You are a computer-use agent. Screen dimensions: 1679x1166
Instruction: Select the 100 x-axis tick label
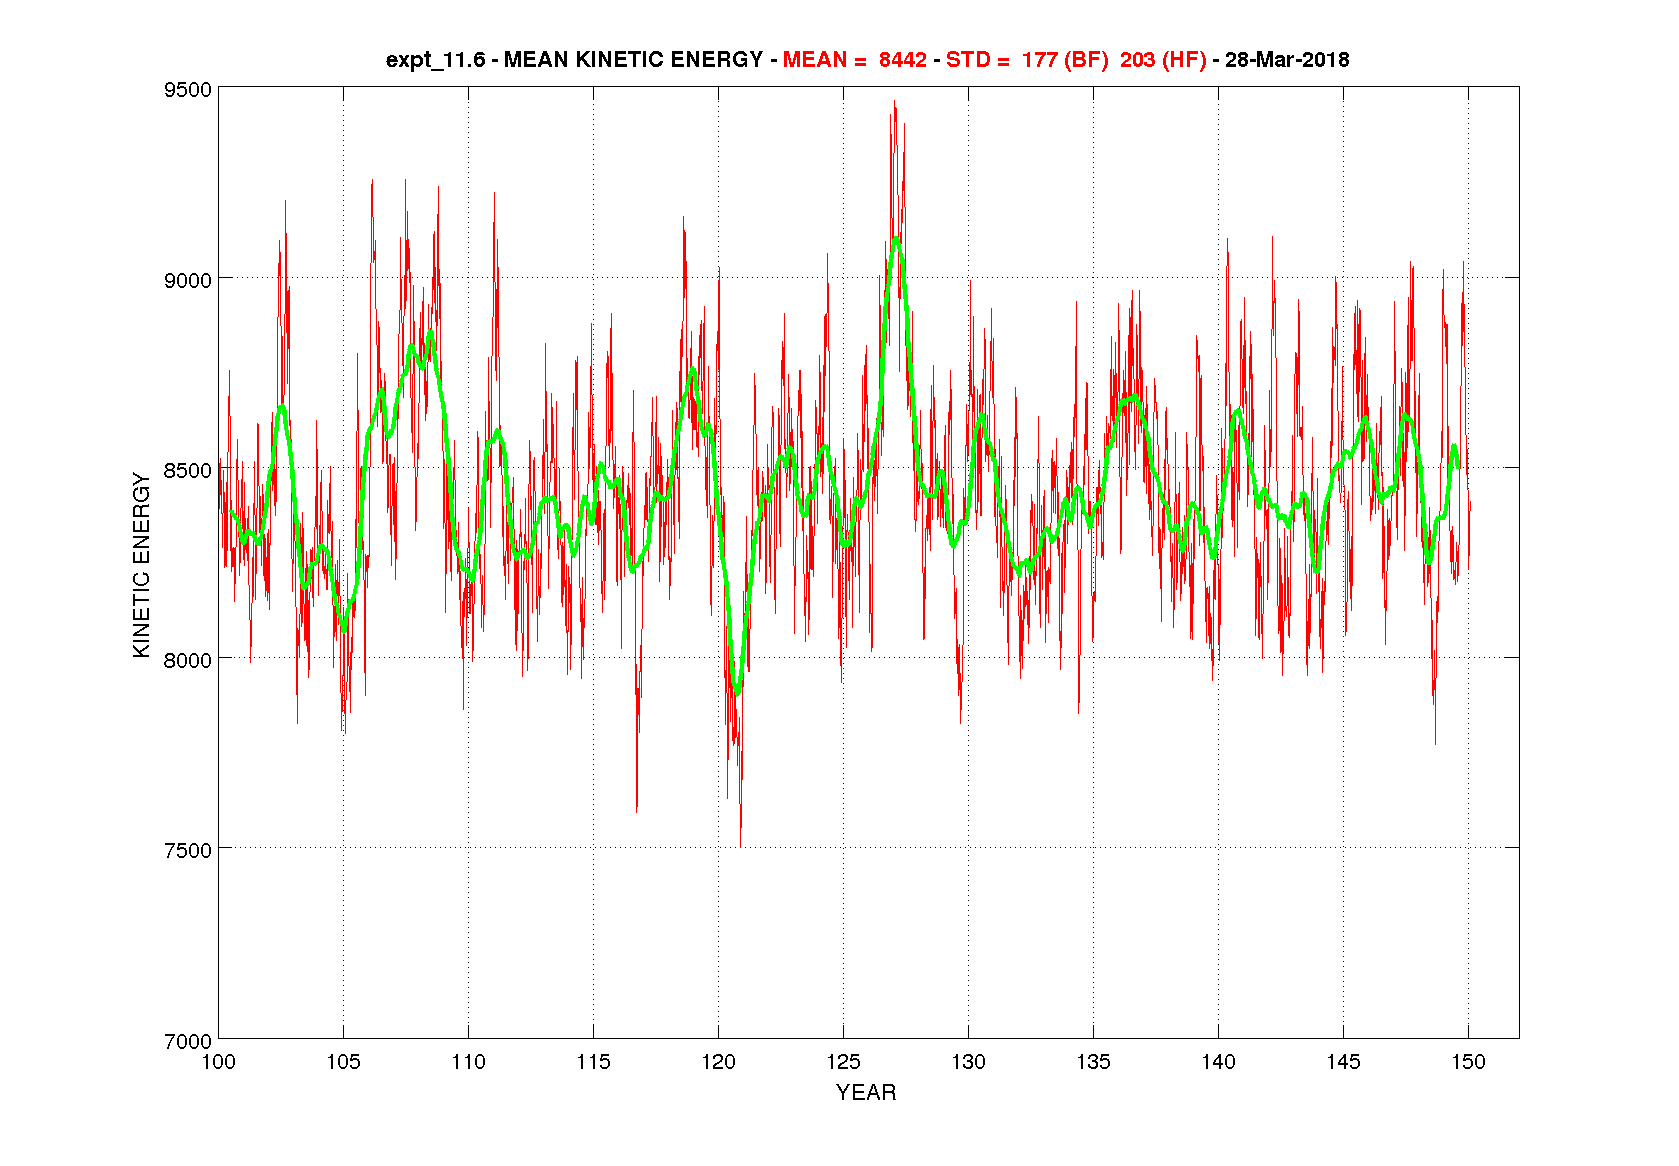tap(218, 1062)
